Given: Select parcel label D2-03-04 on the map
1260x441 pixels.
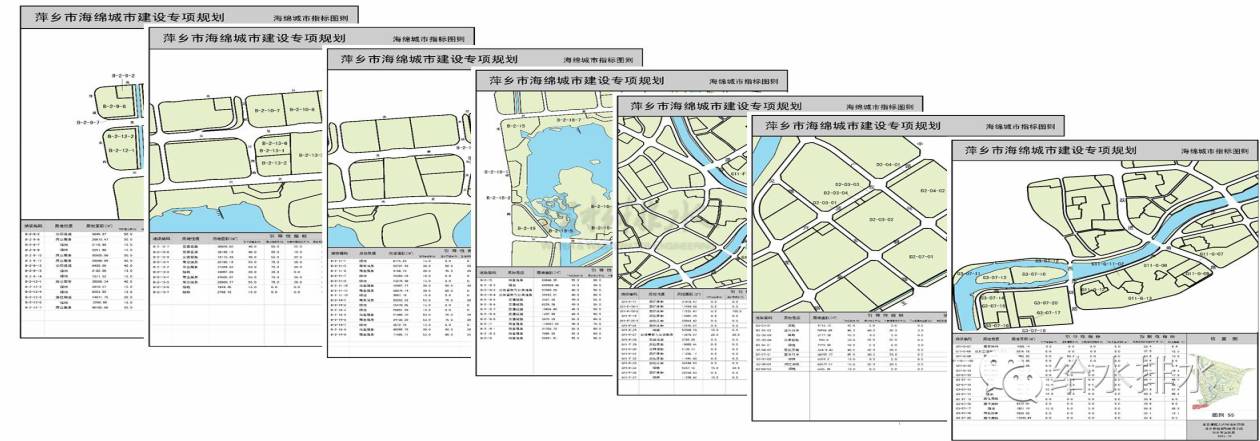Looking at the screenshot, I should coord(836,193).
